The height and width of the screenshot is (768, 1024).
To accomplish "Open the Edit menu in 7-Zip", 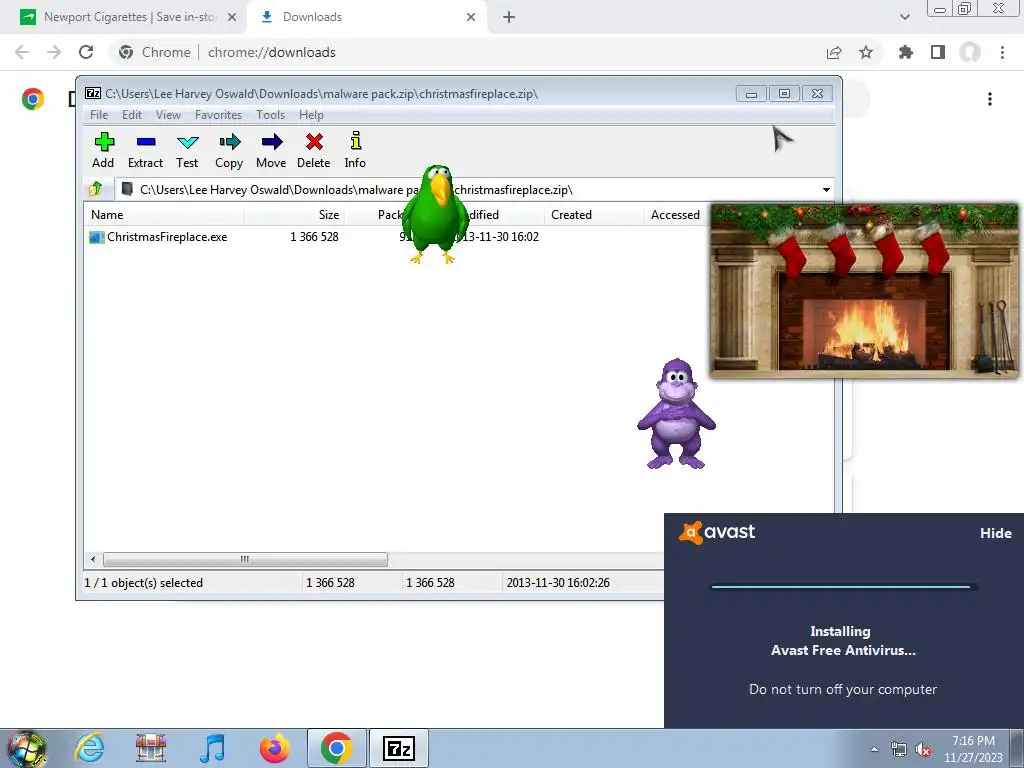I will point(132,115).
